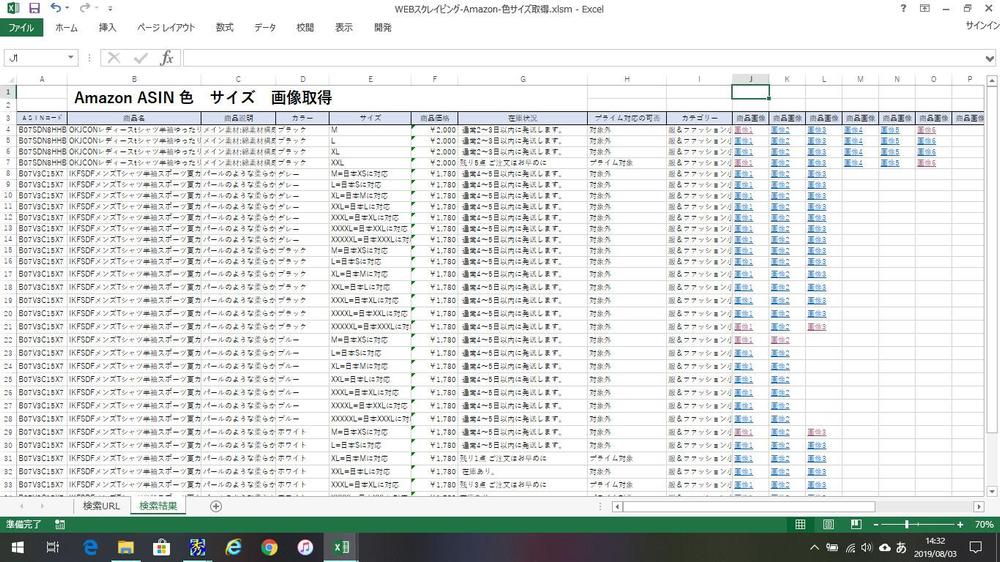The width and height of the screenshot is (1000, 562).
Task: Click the right arrow of the horizontal scrollbar
Action: [x=978, y=507]
